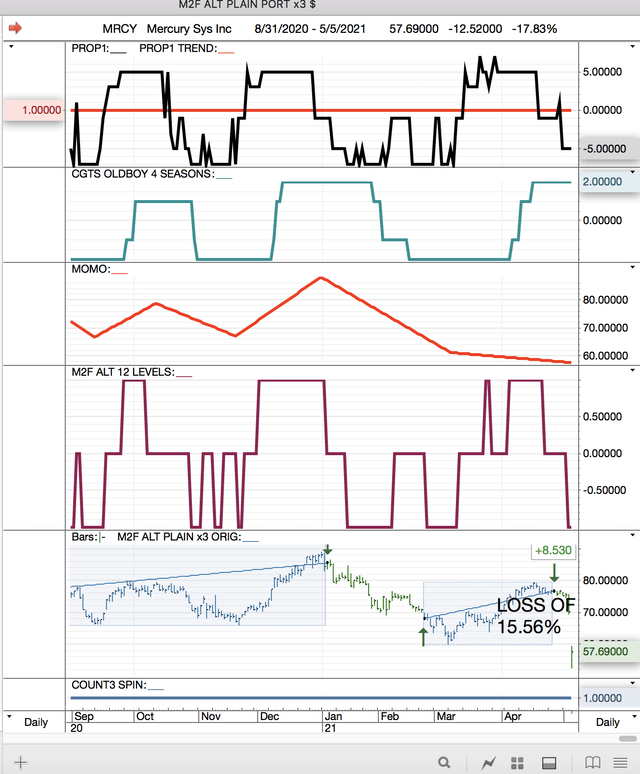Click the Dec label on the time axis
The height and width of the screenshot is (774, 640).
pos(269,716)
